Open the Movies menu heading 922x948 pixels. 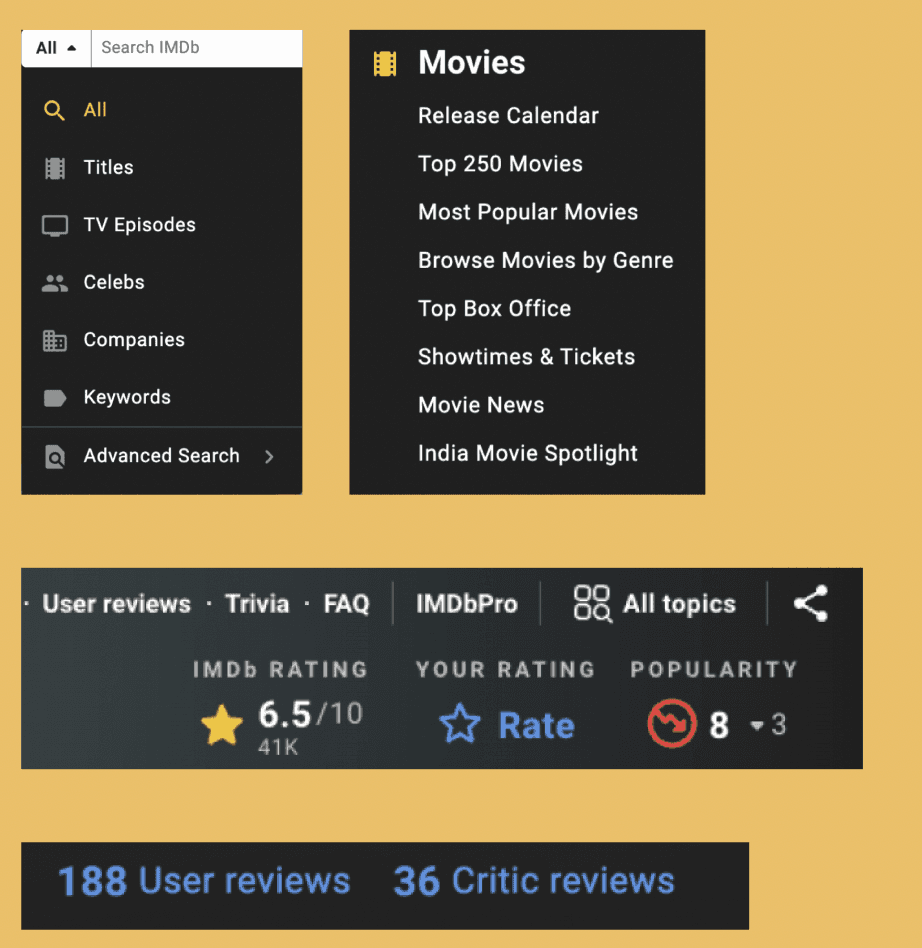tap(472, 62)
